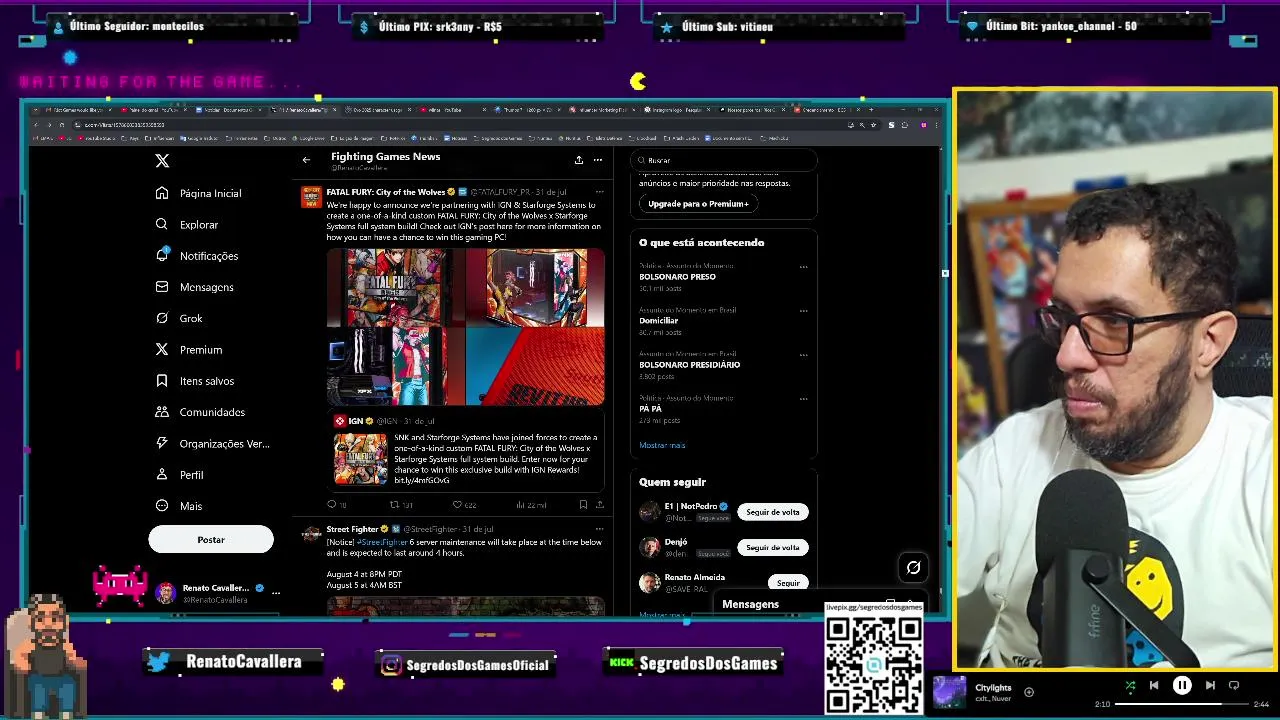This screenshot has width=1280, height=720.
Task: Open Grok in the sidebar
Action: 179,318
